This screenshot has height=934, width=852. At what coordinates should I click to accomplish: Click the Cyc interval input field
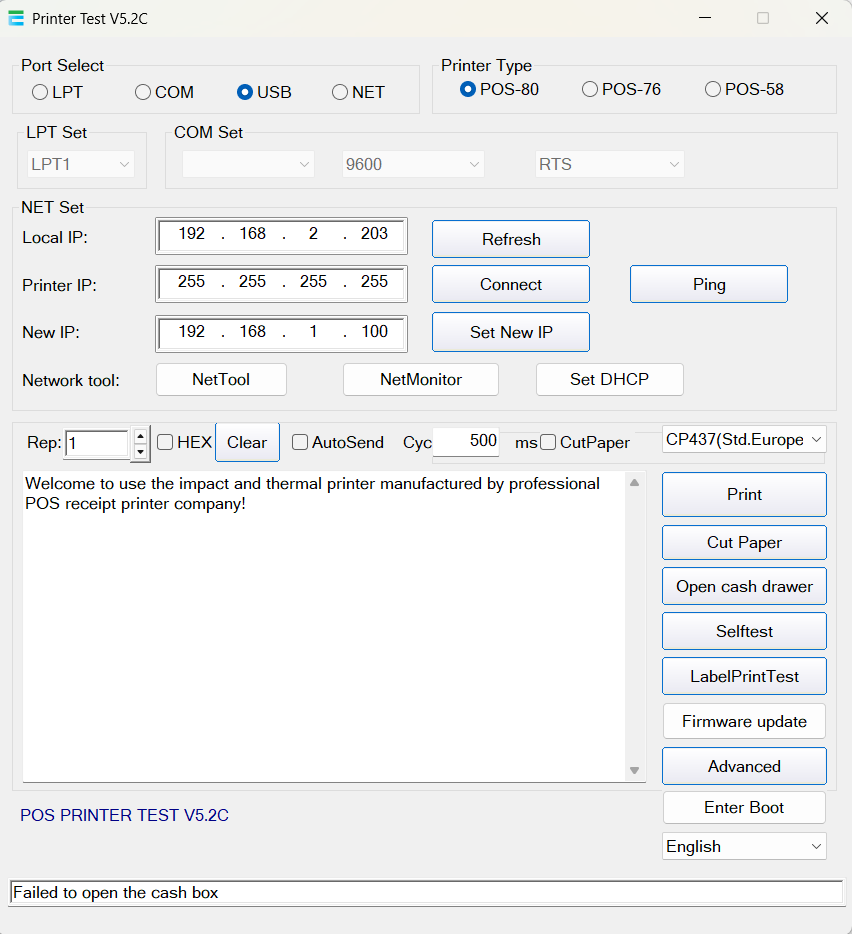point(467,441)
